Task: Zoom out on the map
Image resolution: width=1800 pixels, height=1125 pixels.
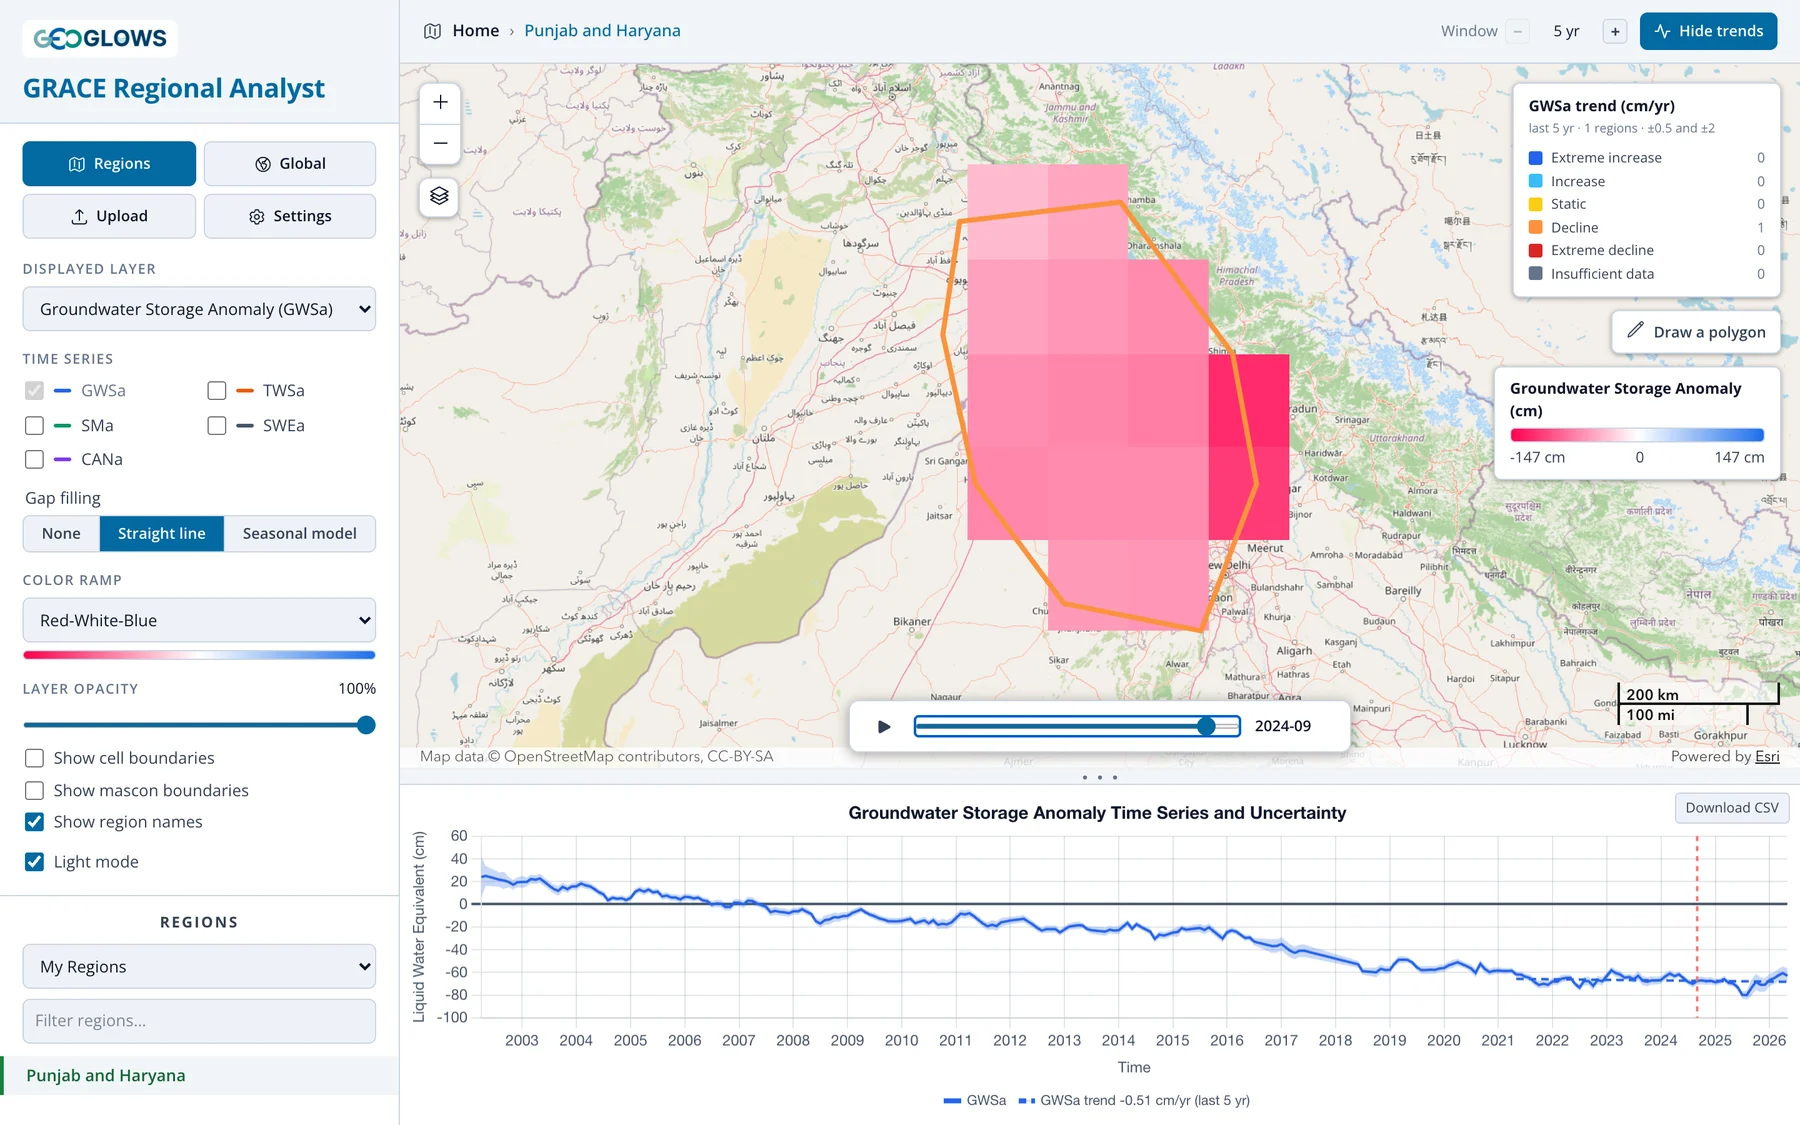Action: (440, 143)
